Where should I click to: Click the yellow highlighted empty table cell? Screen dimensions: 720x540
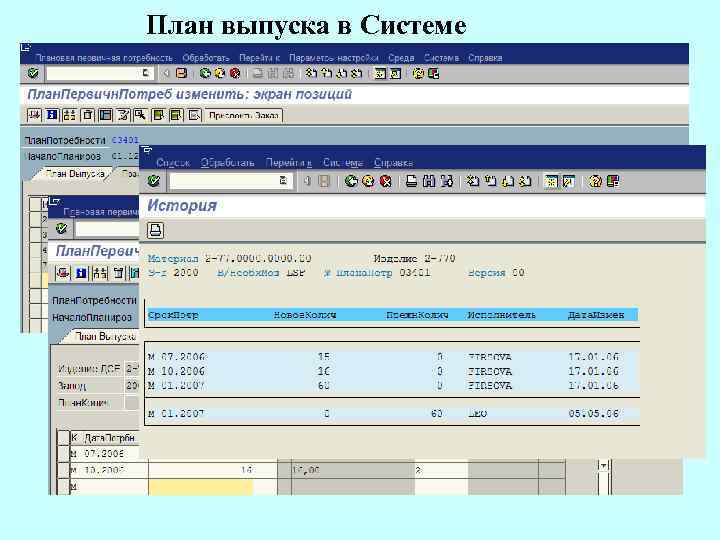tap(200, 487)
